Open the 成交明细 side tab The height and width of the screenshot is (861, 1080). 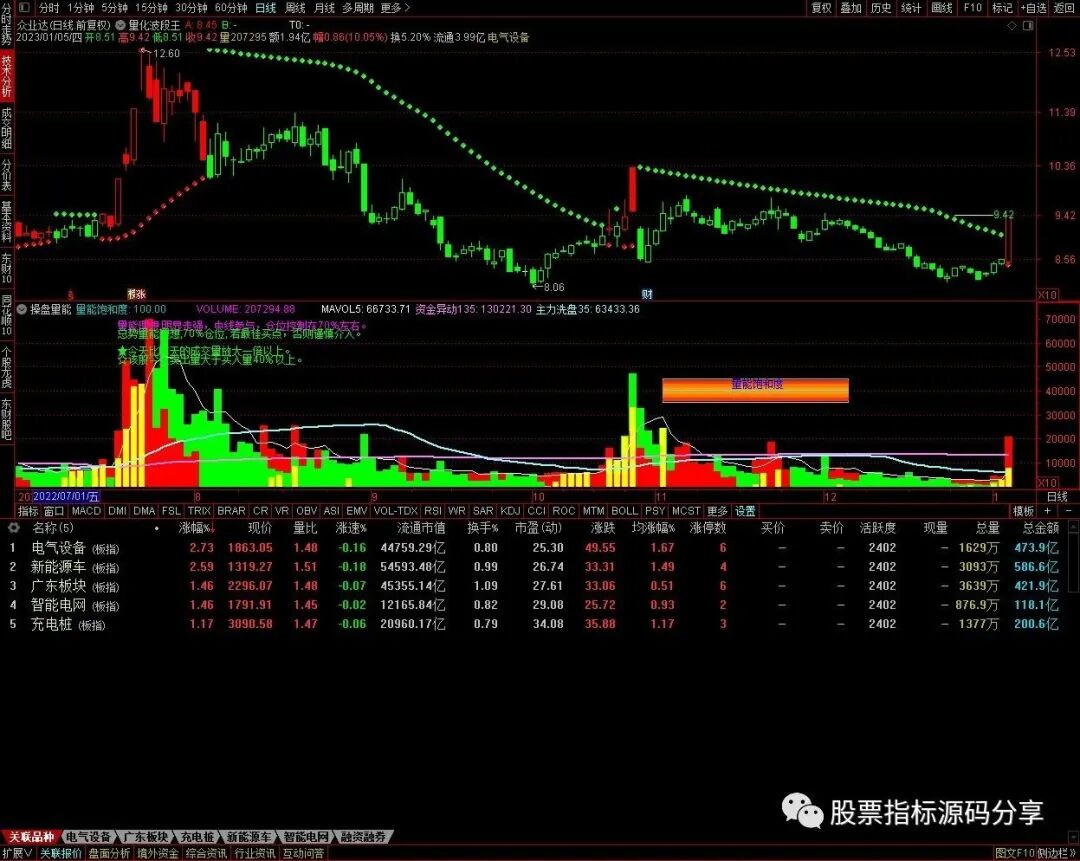(x=6, y=127)
